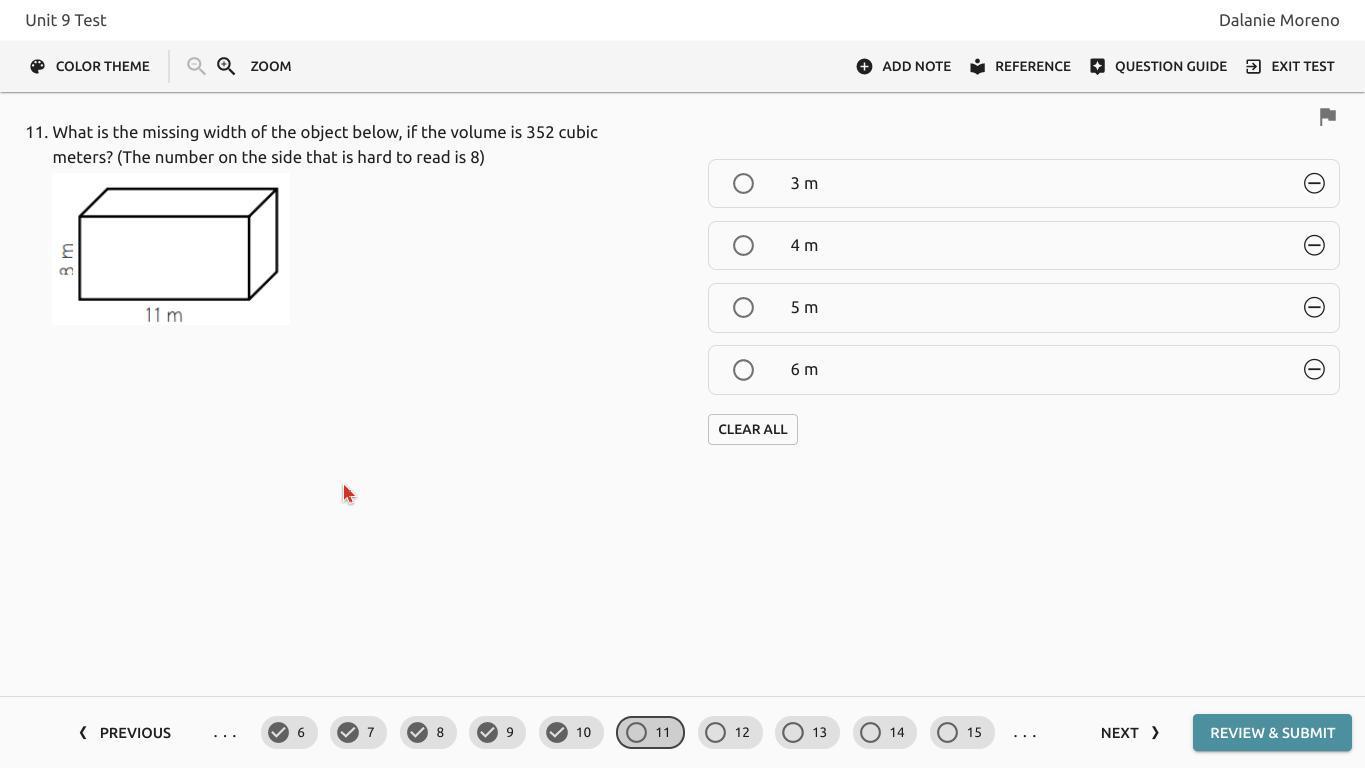The width and height of the screenshot is (1365, 768).
Task: Open the Reference book icon
Action: tap(977, 66)
